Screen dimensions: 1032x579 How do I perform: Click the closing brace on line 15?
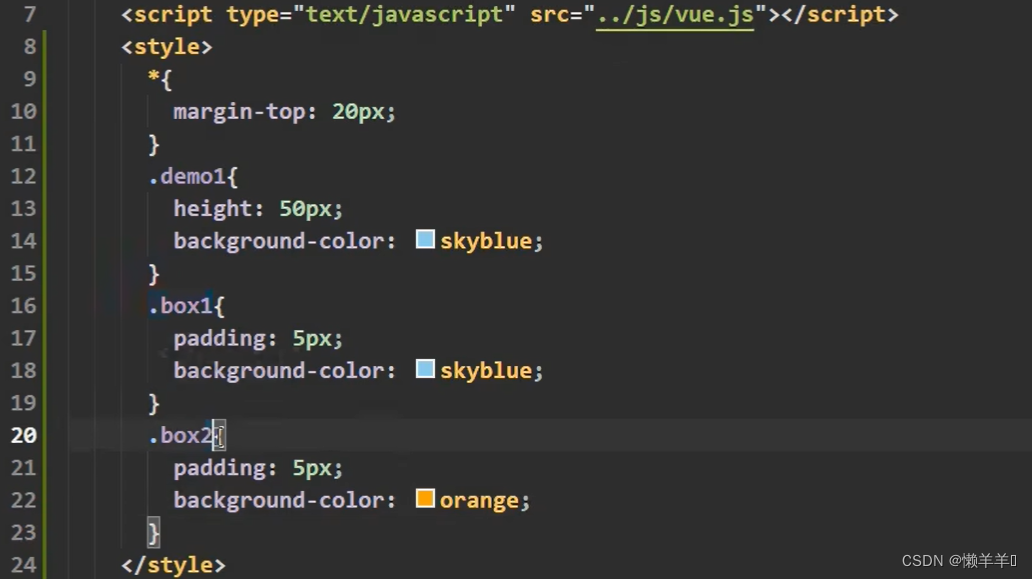tap(153, 274)
